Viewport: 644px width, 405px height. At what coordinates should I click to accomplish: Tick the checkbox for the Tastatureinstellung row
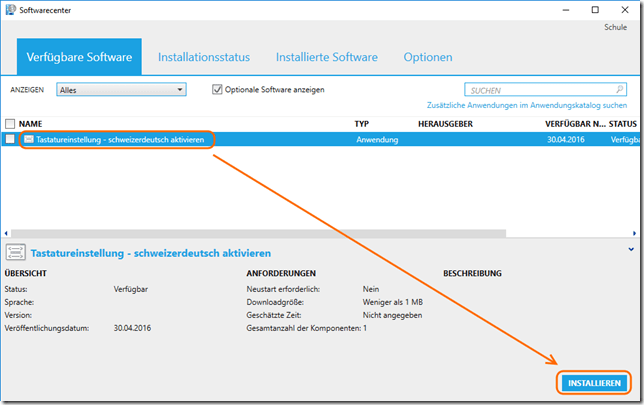tap(10, 139)
